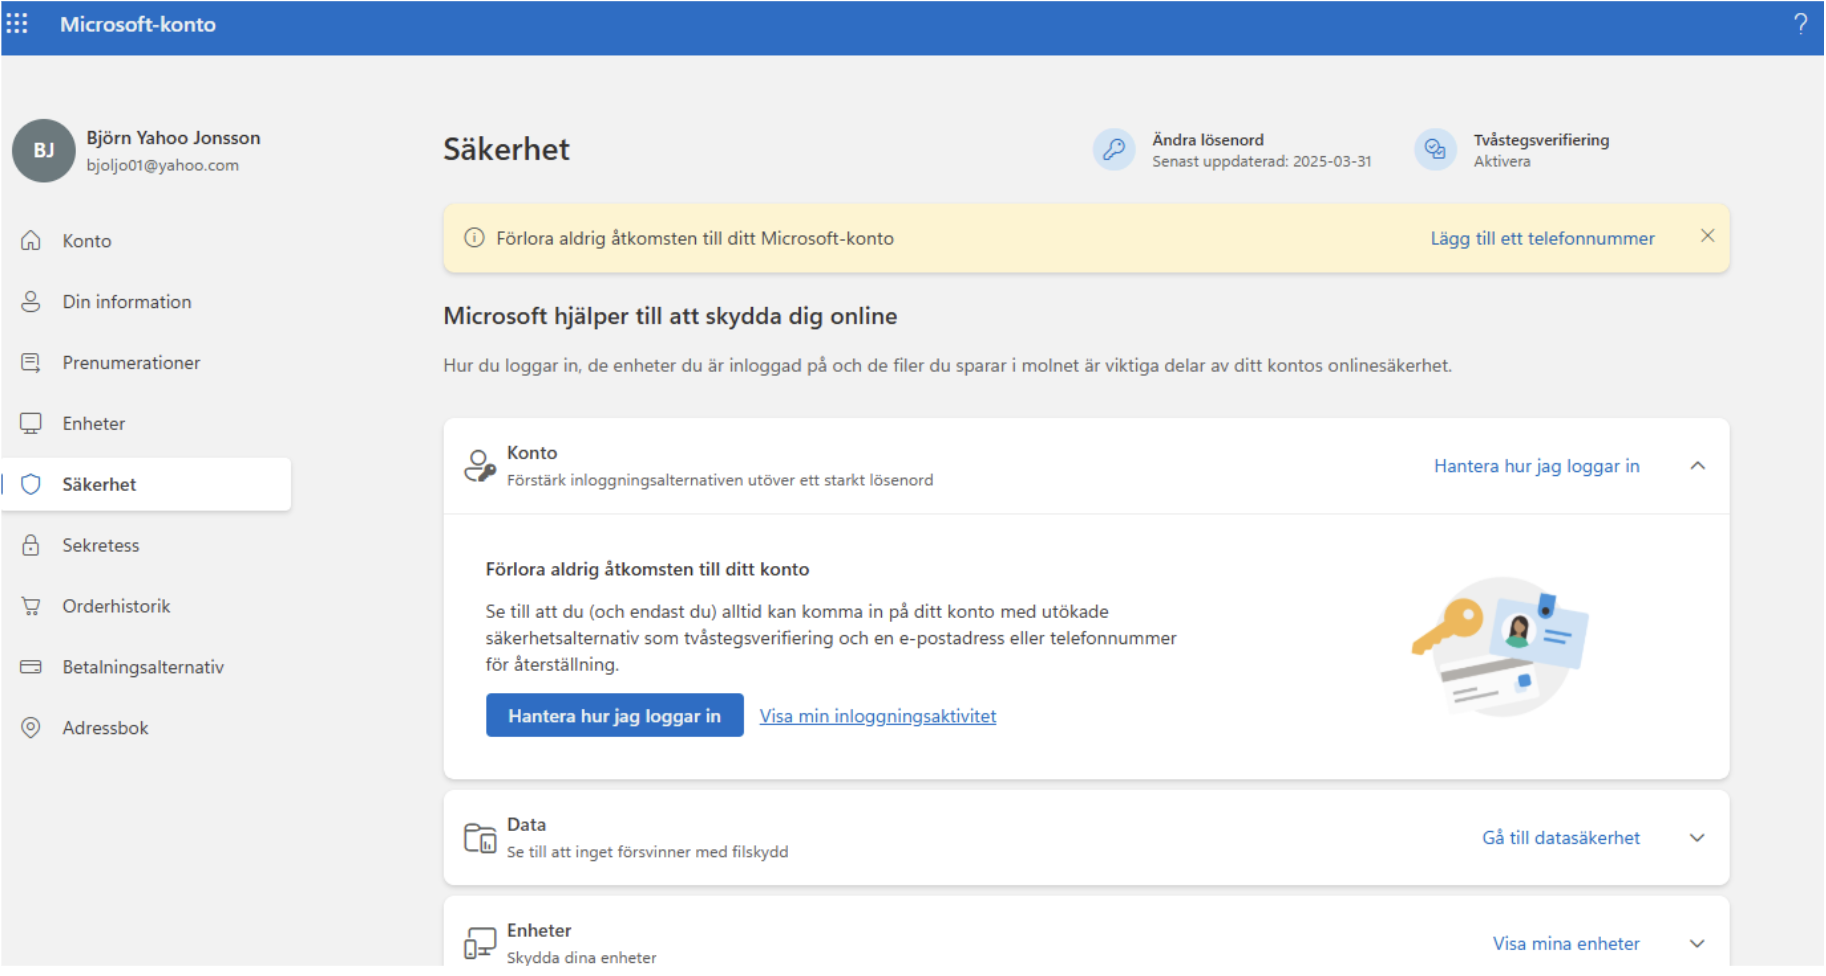The width and height of the screenshot is (1826, 976).
Task: Click Gå till datasäkerhet link
Action: (x=1561, y=838)
